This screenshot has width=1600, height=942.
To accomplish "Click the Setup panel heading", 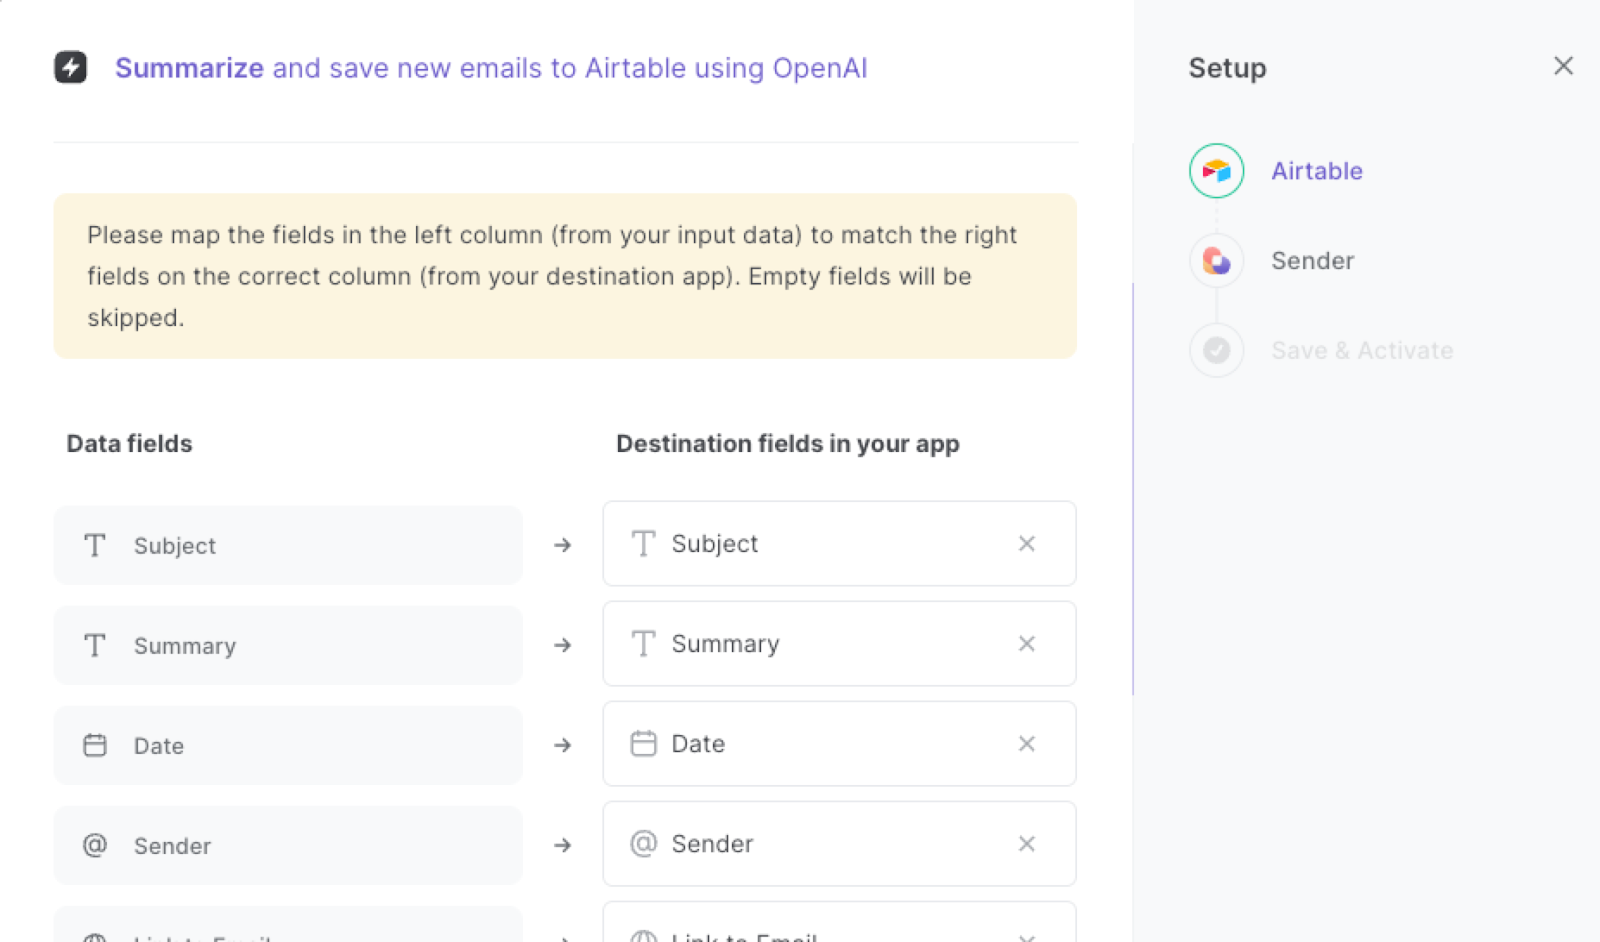I will pyautogui.click(x=1227, y=68).
